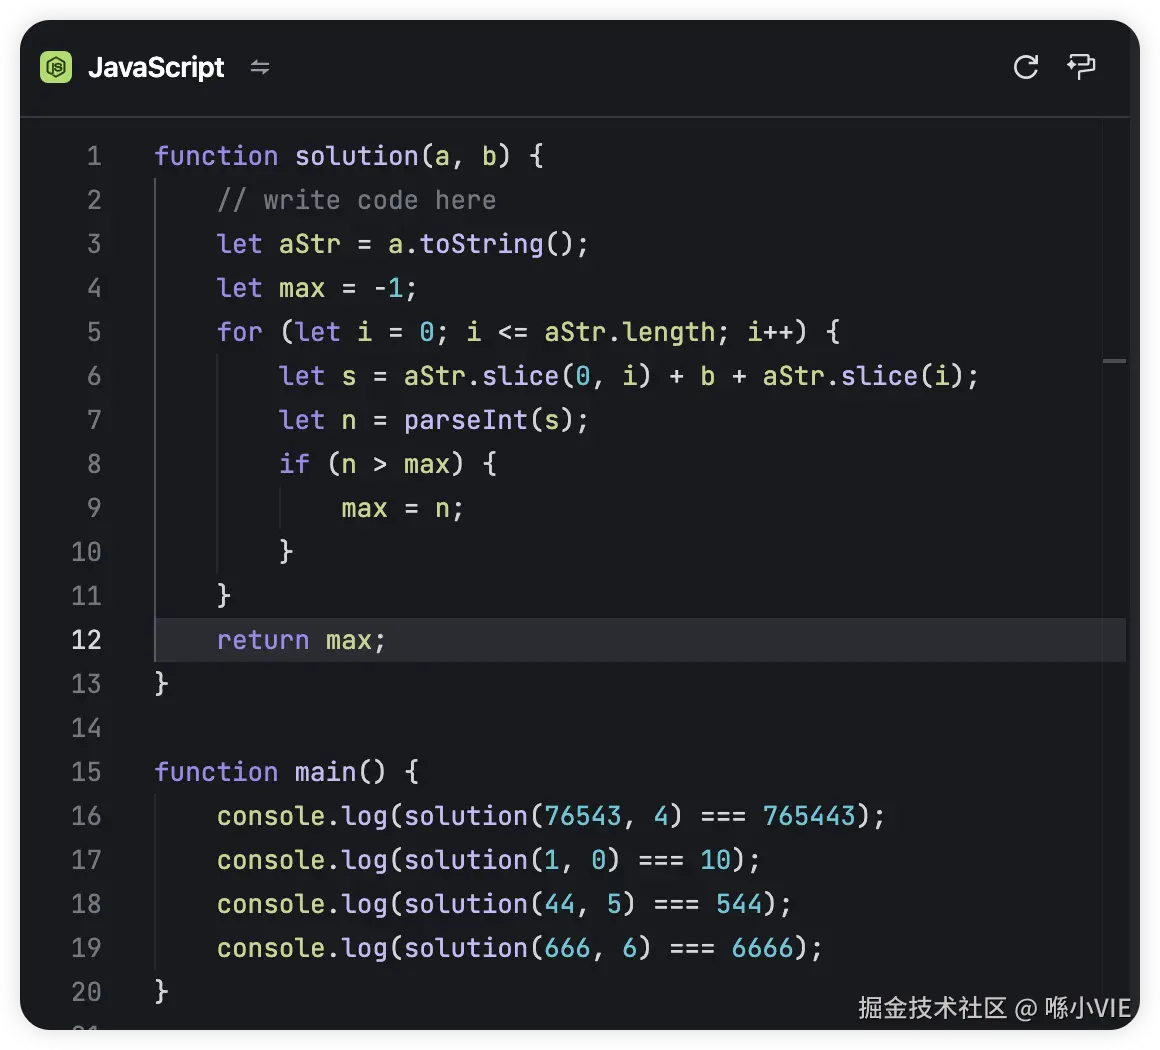The width and height of the screenshot is (1160, 1050).
Task: Place cursor on the 'return max;' statement
Action: (x=301, y=640)
